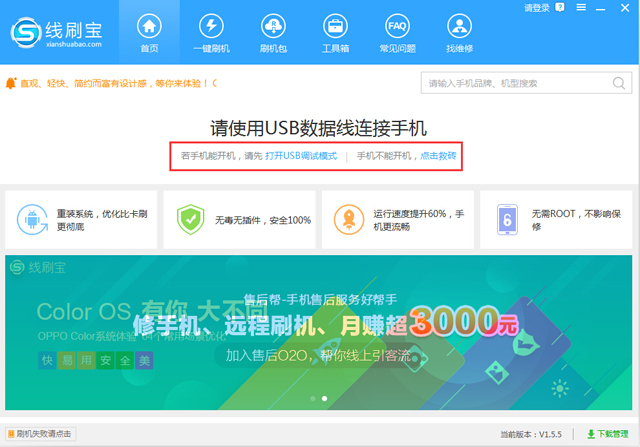Click the Android reinstall system icon
Screen dimensions: 640x447
coord(32,220)
